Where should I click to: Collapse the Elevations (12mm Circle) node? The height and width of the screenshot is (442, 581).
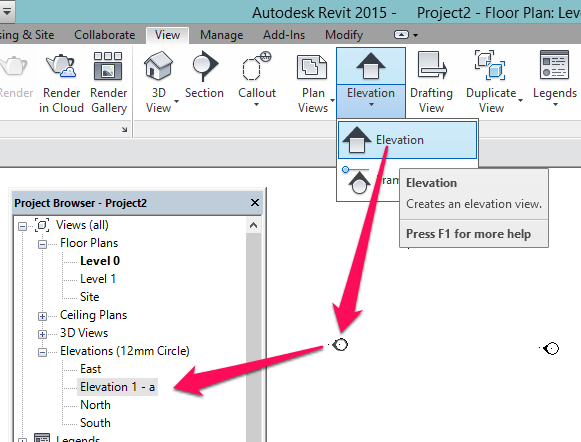42,352
